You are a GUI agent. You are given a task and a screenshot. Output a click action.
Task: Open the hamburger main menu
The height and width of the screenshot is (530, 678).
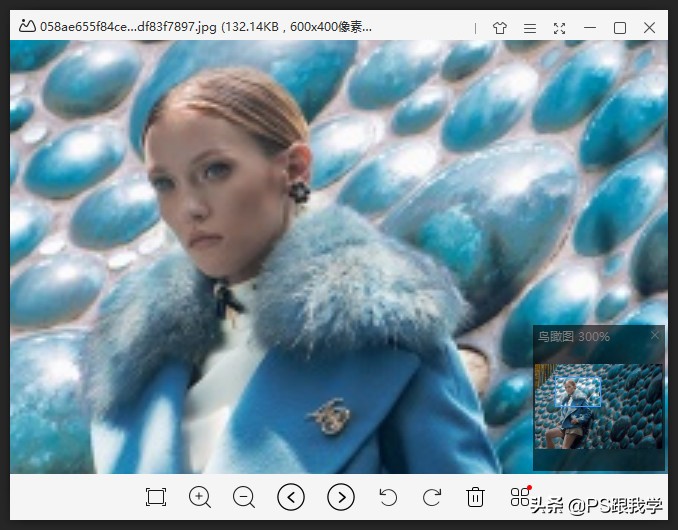[x=530, y=28]
